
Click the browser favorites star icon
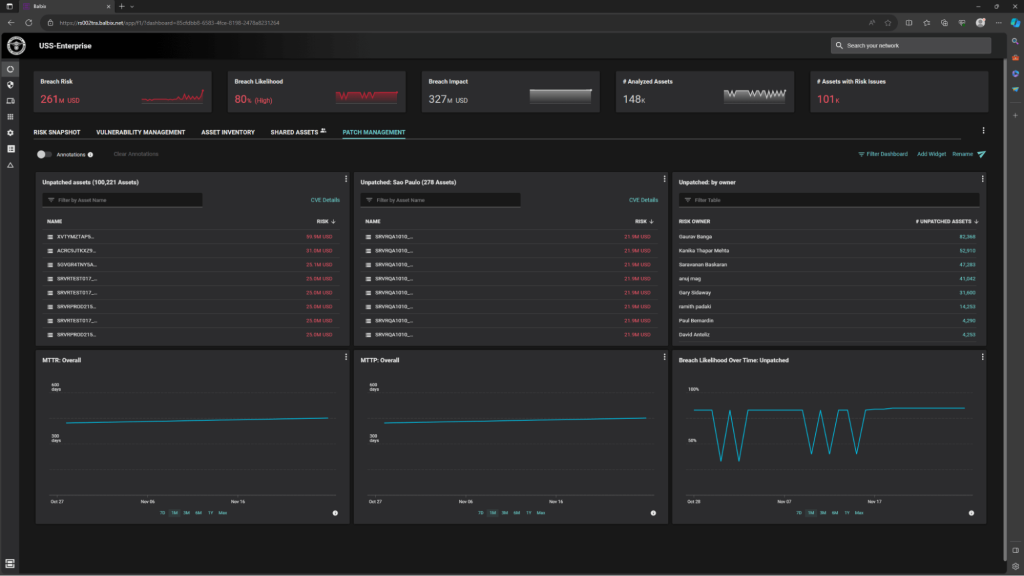tap(888, 23)
